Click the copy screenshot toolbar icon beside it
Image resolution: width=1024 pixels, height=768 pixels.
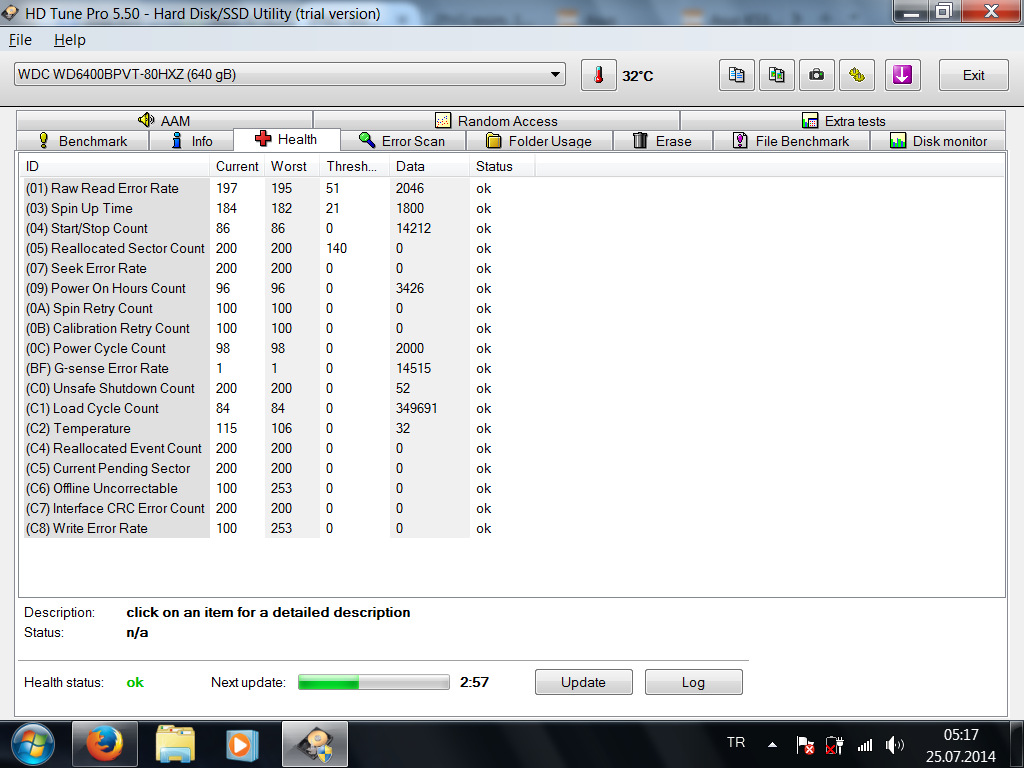(x=776, y=75)
